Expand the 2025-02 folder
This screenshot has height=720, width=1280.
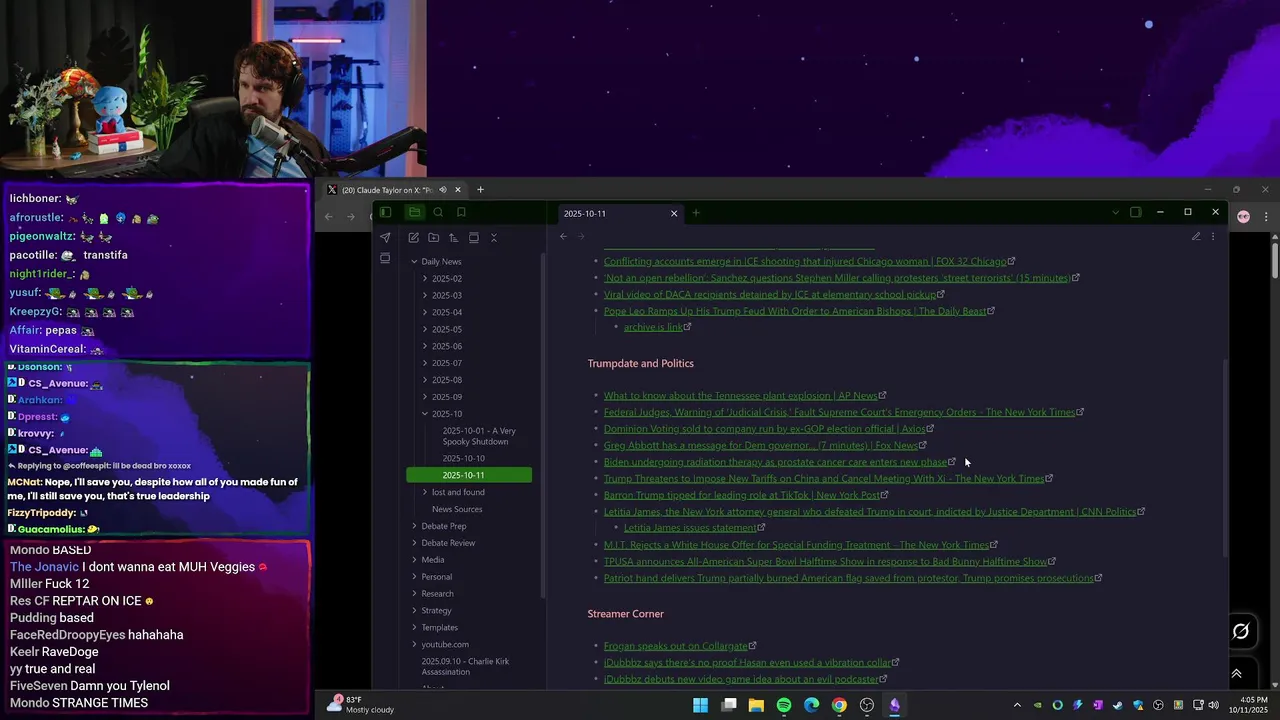point(425,279)
